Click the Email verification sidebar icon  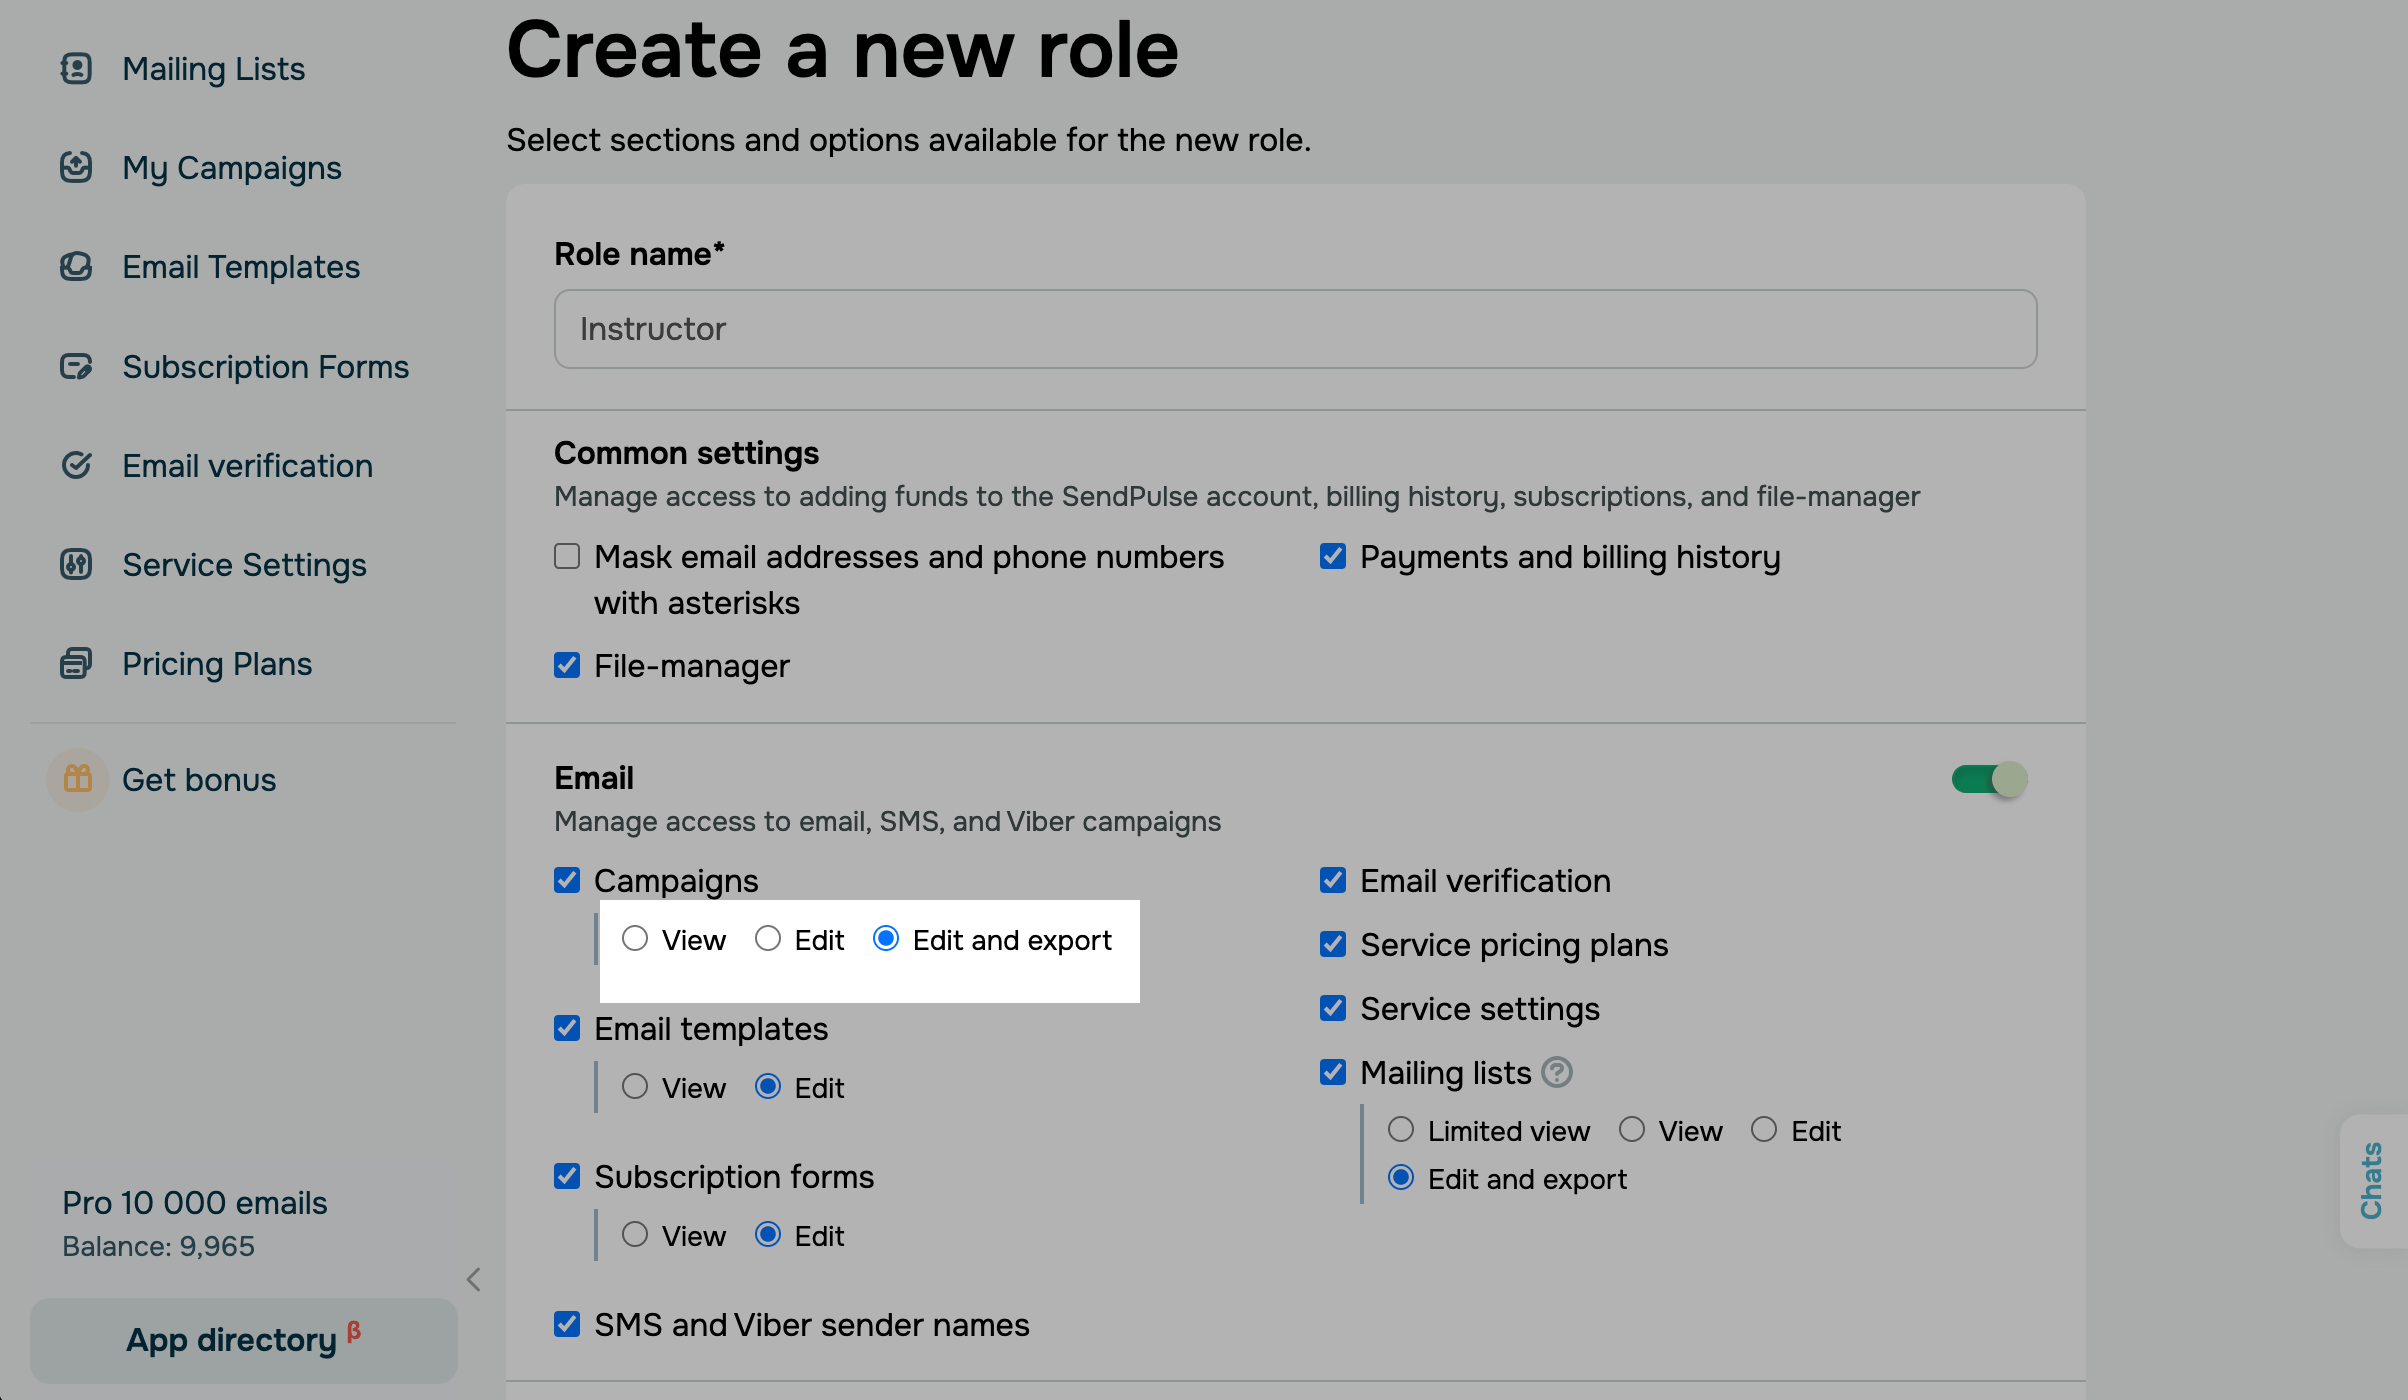[x=76, y=465]
